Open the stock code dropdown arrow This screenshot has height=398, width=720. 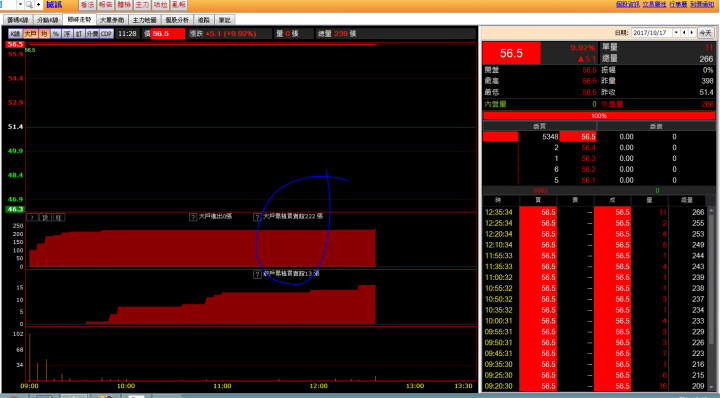coord(20,5)
